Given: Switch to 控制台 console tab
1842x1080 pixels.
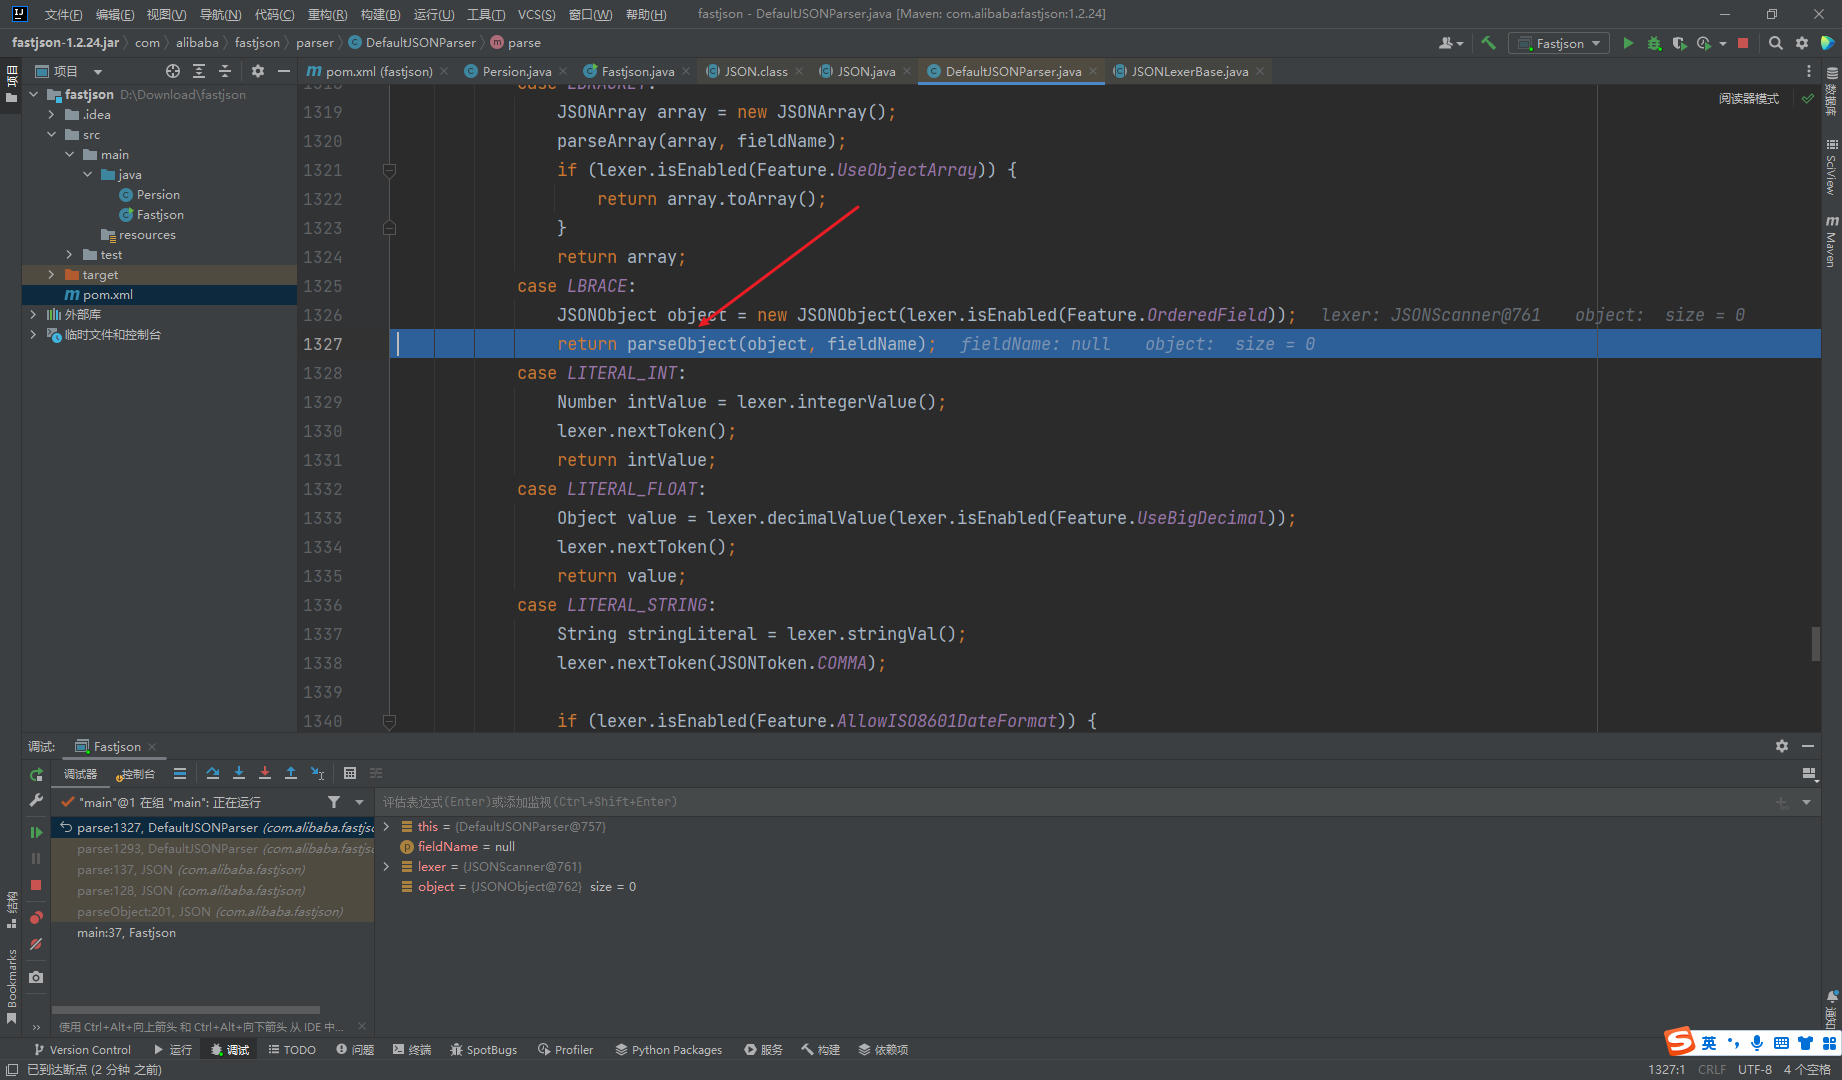Looking at the screenshot, I should click(135, 773).
